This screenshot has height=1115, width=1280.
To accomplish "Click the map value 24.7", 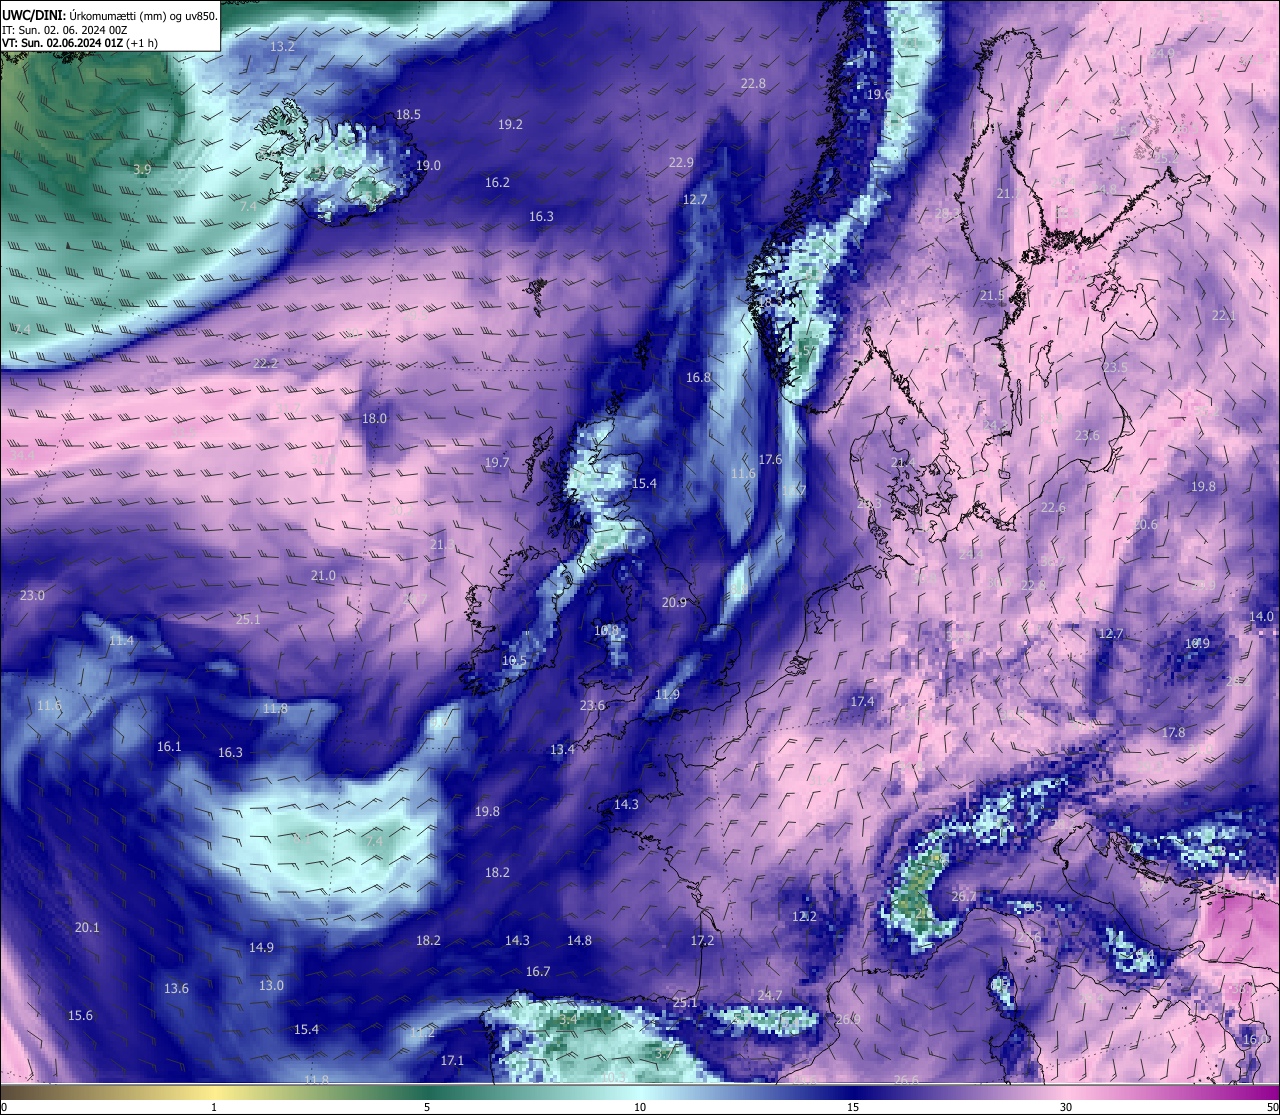I will pyautogui.click(x=769, y=996).
